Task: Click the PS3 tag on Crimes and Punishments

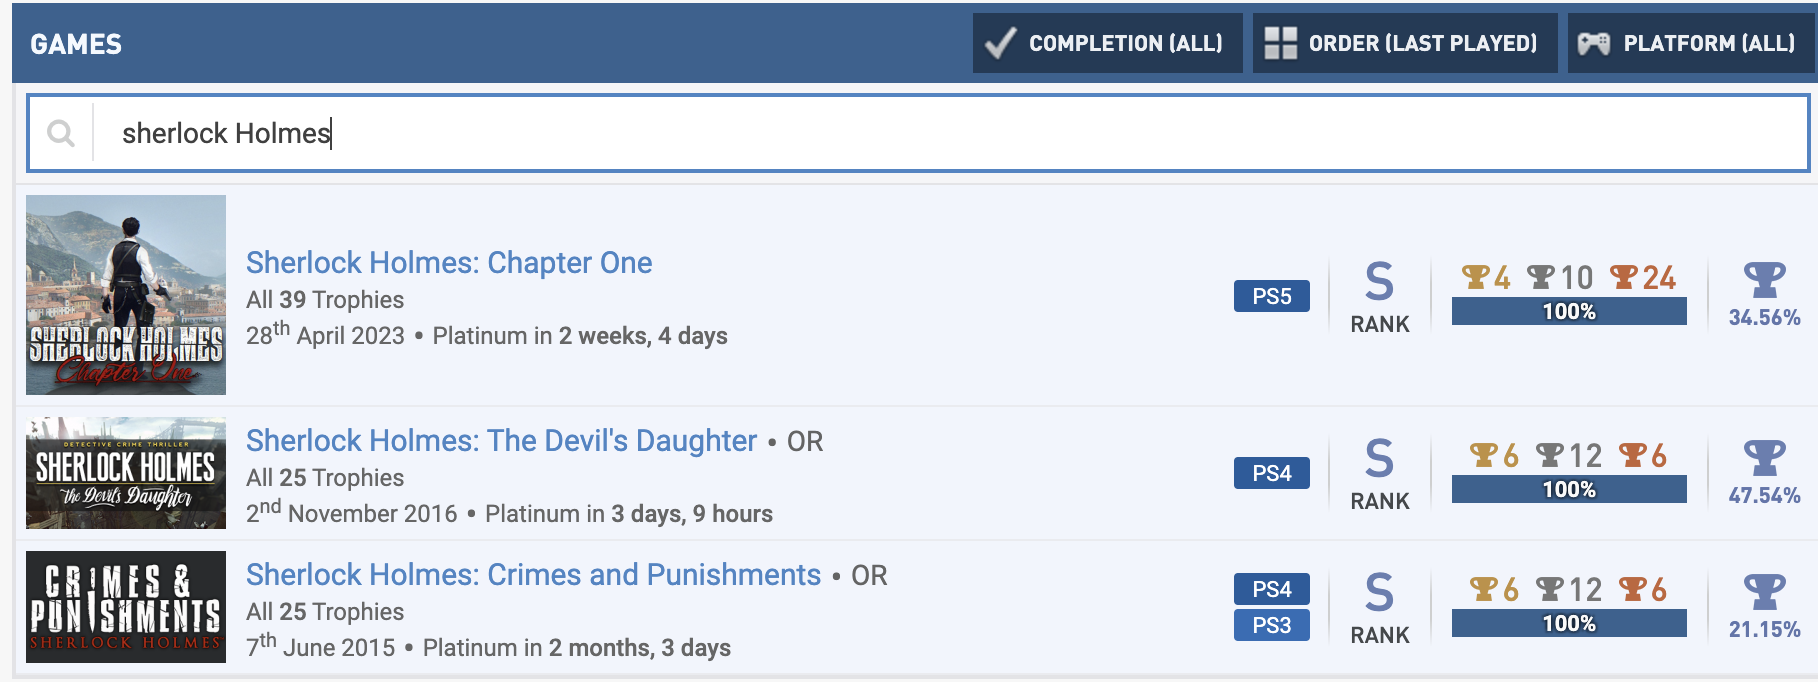Action: tap(1272, 625)
